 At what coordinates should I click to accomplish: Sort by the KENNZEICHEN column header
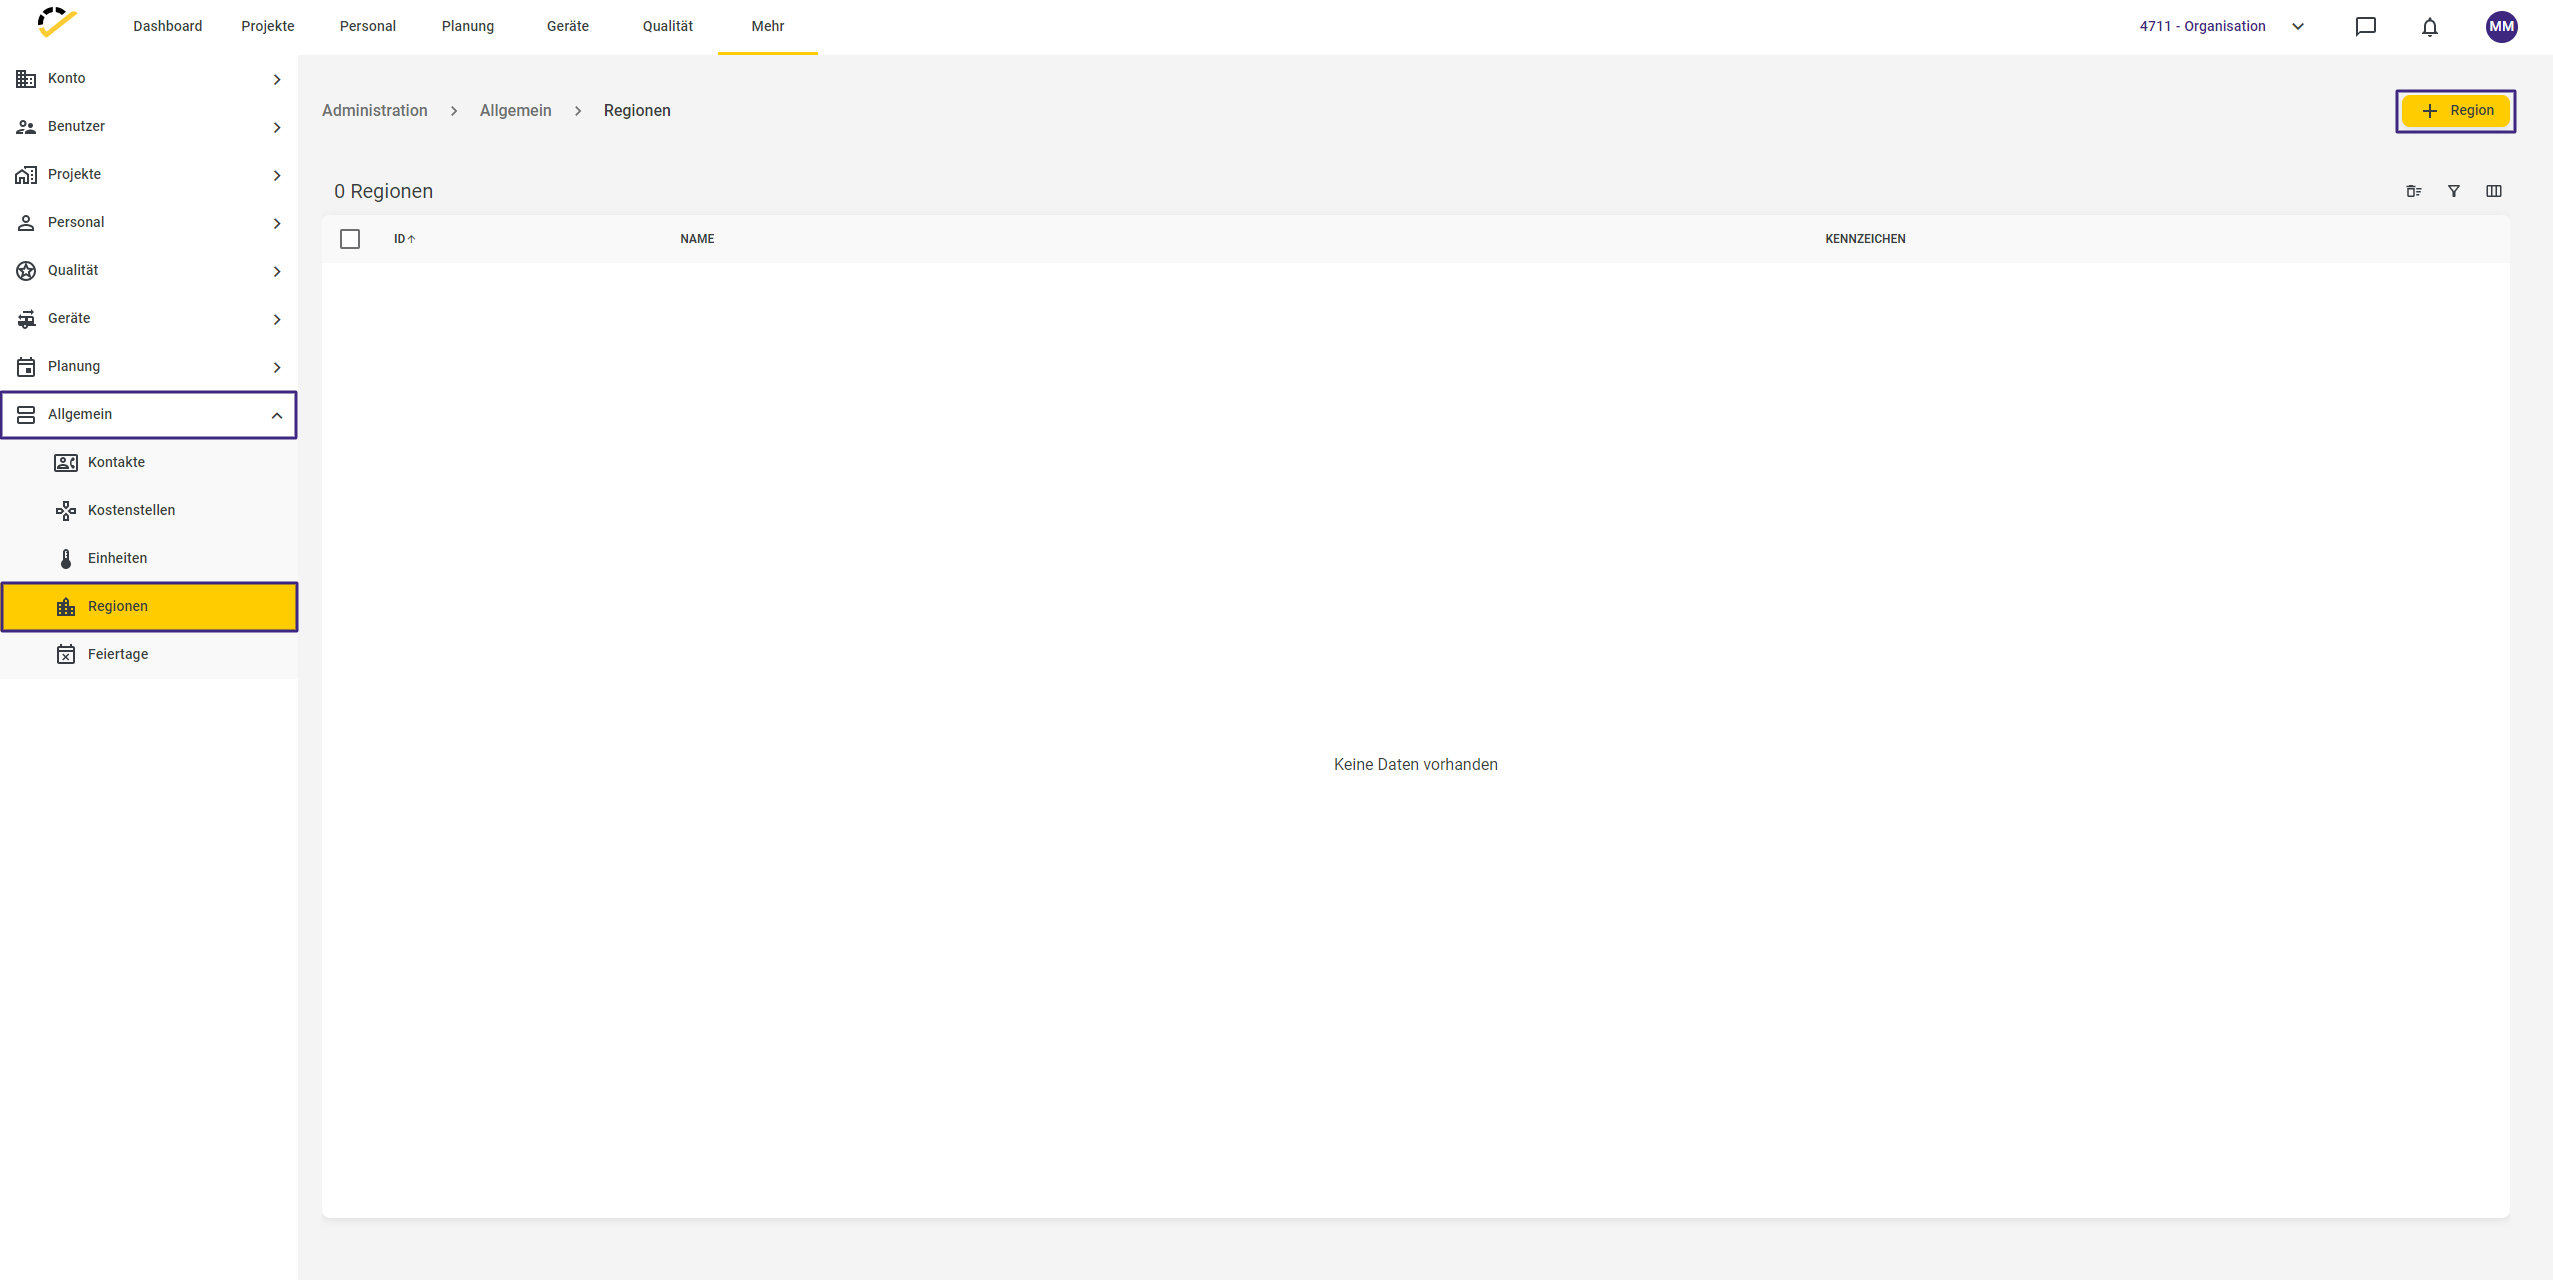tap(1865, 239)
